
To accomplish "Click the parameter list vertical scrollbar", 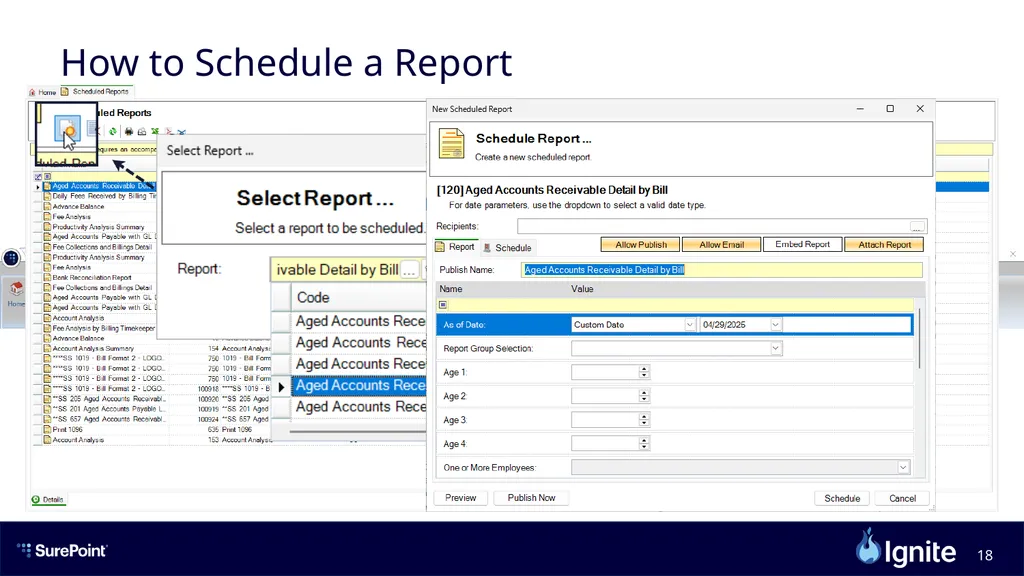I will [920, 338].
